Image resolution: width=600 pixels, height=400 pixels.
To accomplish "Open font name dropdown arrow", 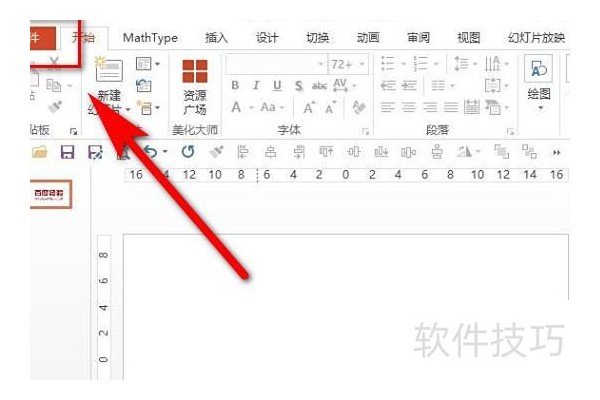I will [x=321, y=64].
